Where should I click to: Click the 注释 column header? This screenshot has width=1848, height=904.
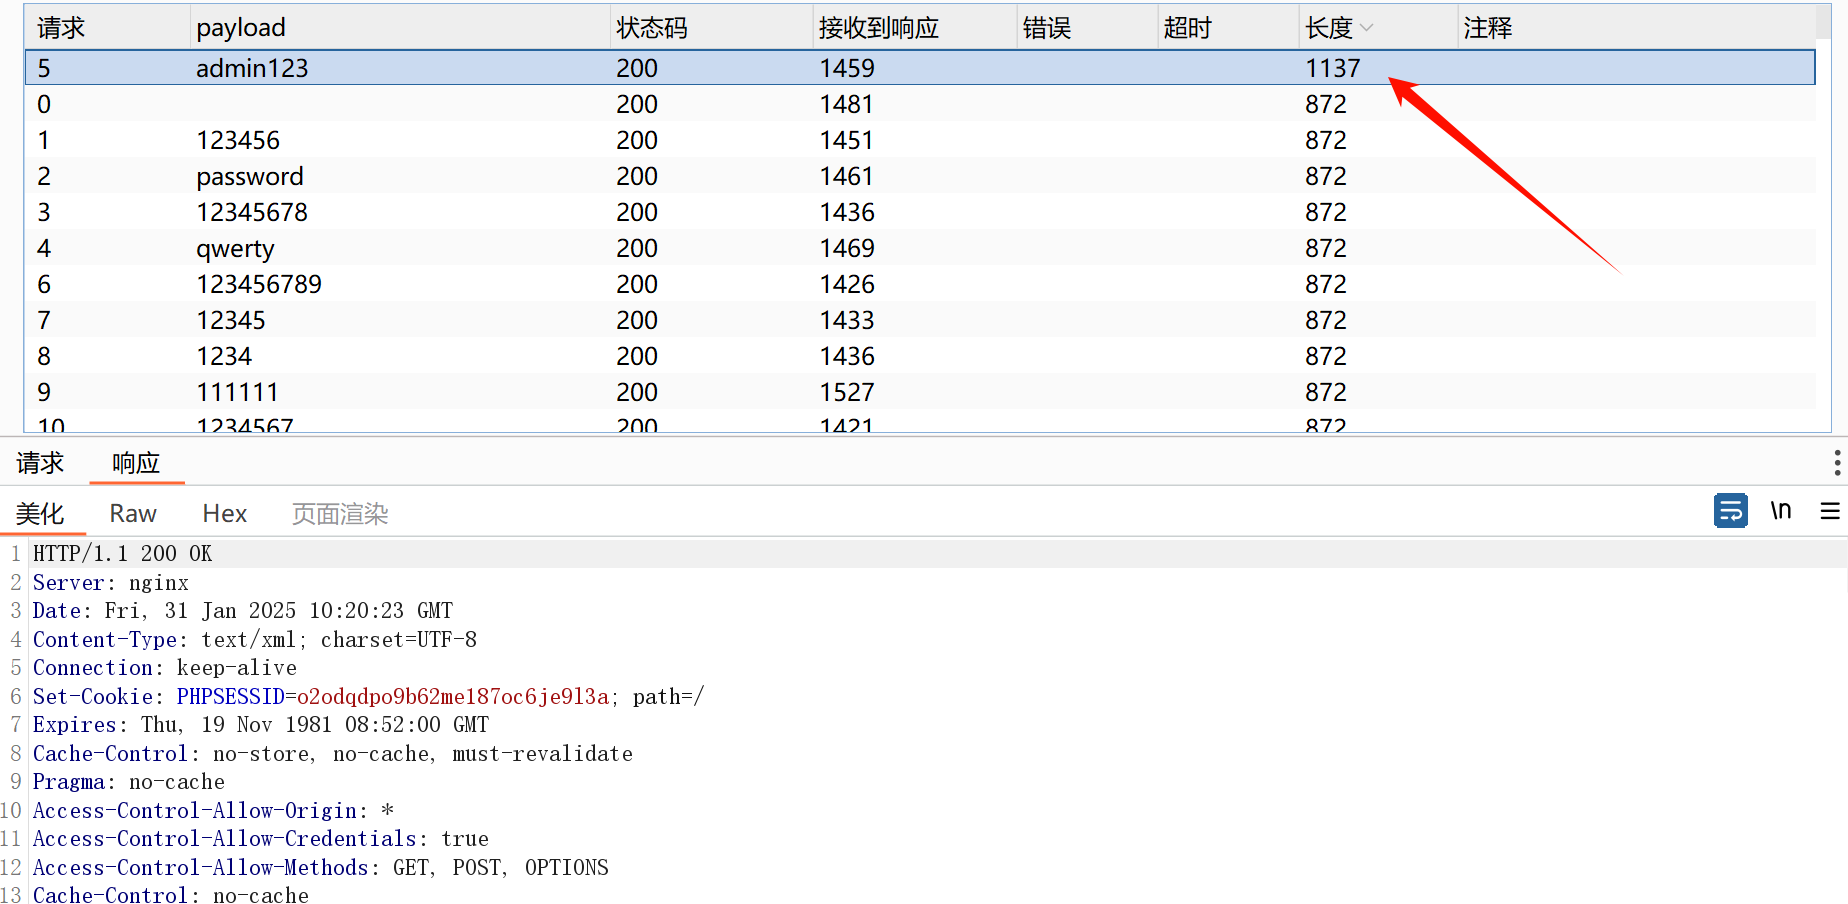click(1488, 28)
